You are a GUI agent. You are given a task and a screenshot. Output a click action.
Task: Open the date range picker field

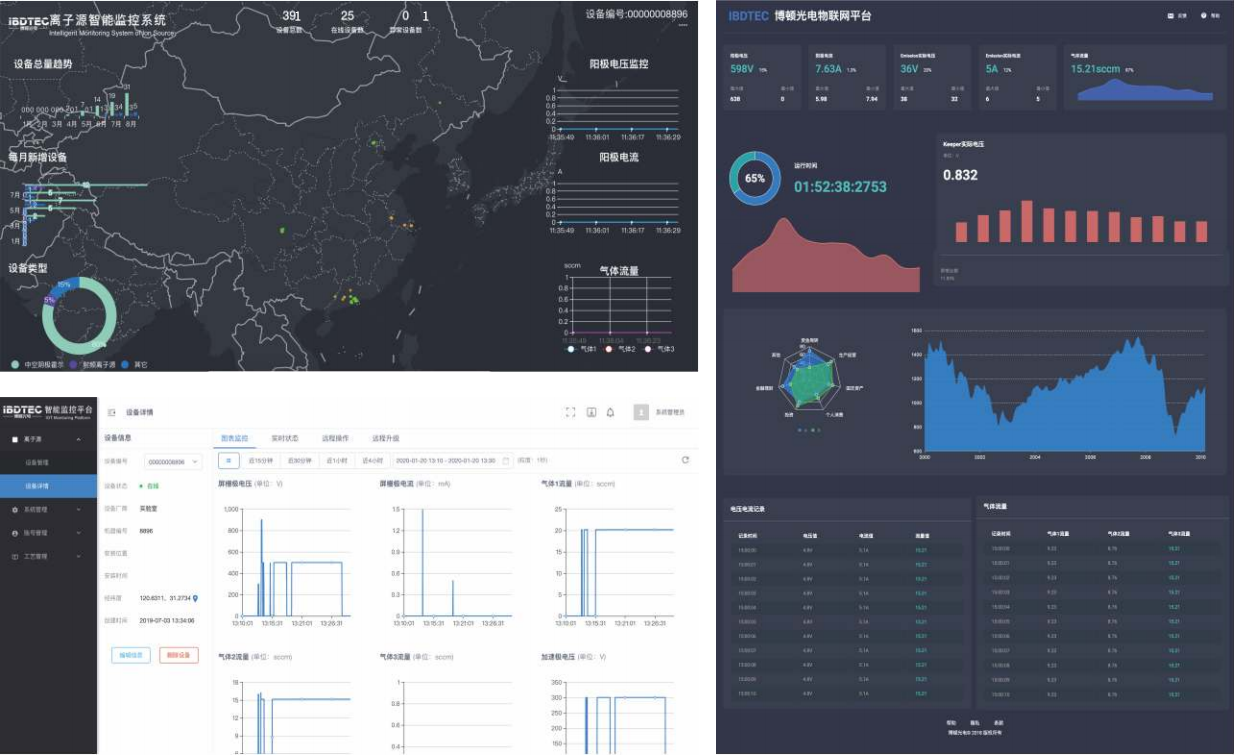coord(453,460)
